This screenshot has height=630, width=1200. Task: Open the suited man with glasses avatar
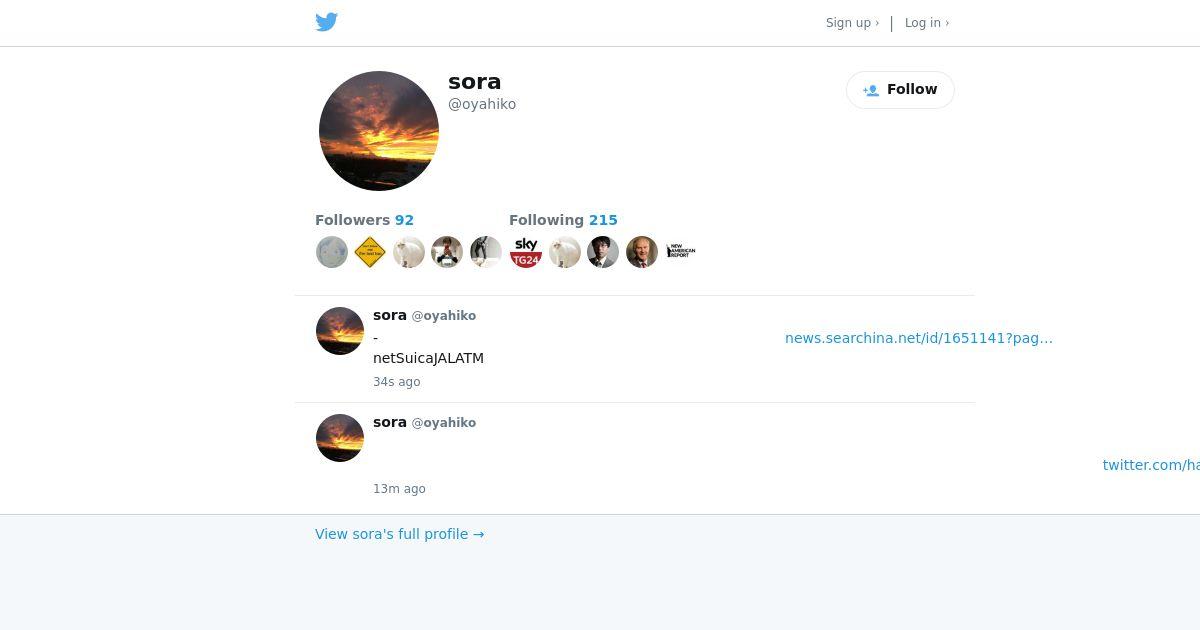tap(603, 252)
